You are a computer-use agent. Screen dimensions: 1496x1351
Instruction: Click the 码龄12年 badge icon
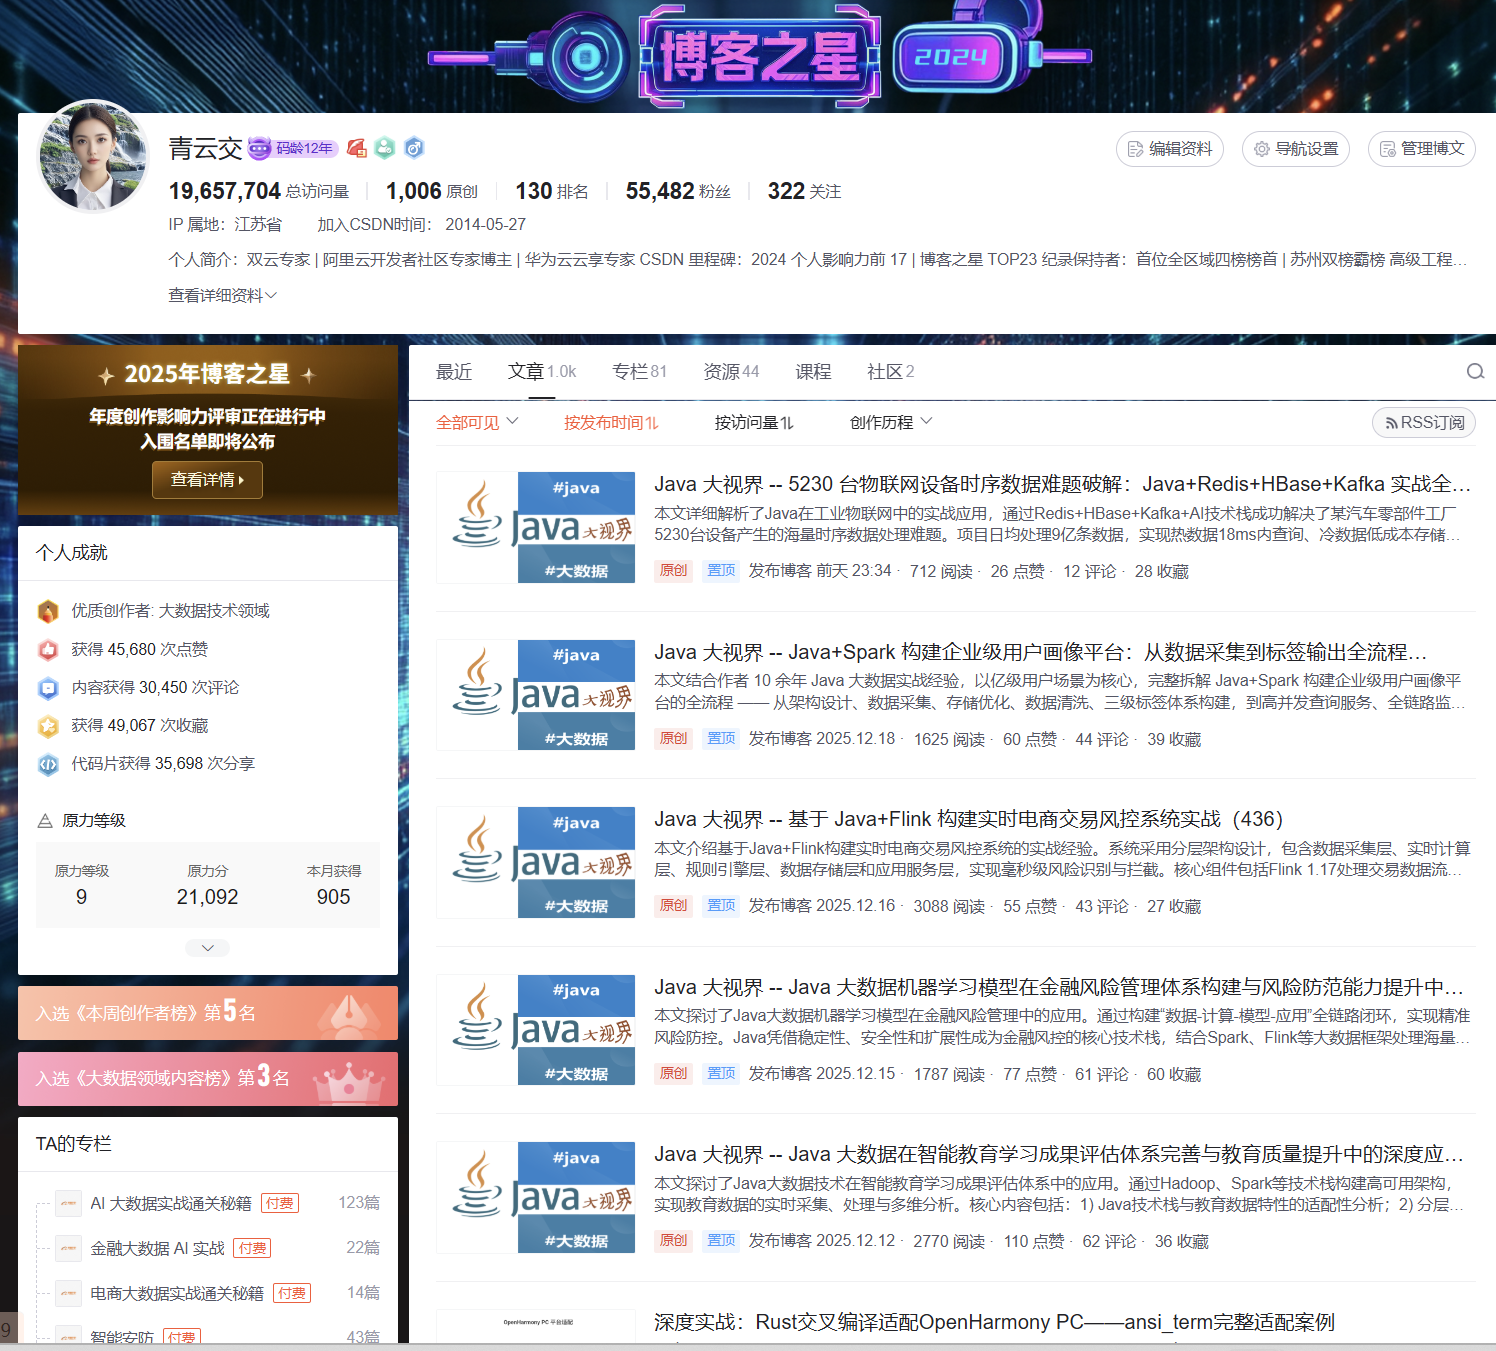click(292, 148)
